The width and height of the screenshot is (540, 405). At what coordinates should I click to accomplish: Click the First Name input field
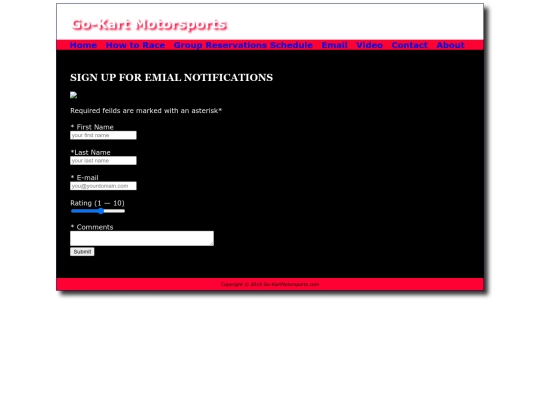click(x=103, y=135)
